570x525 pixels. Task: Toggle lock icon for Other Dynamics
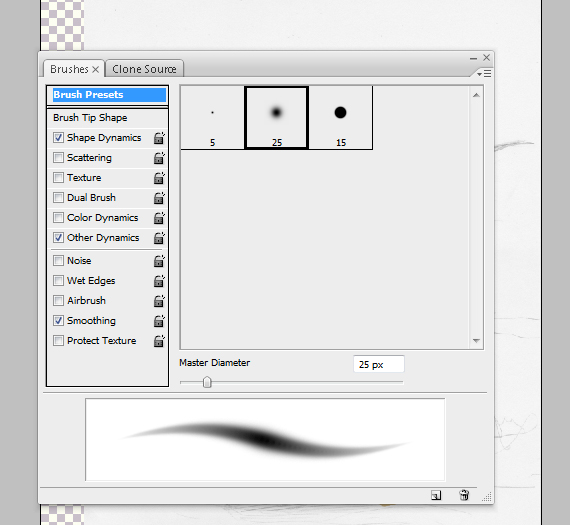[159, 238]
